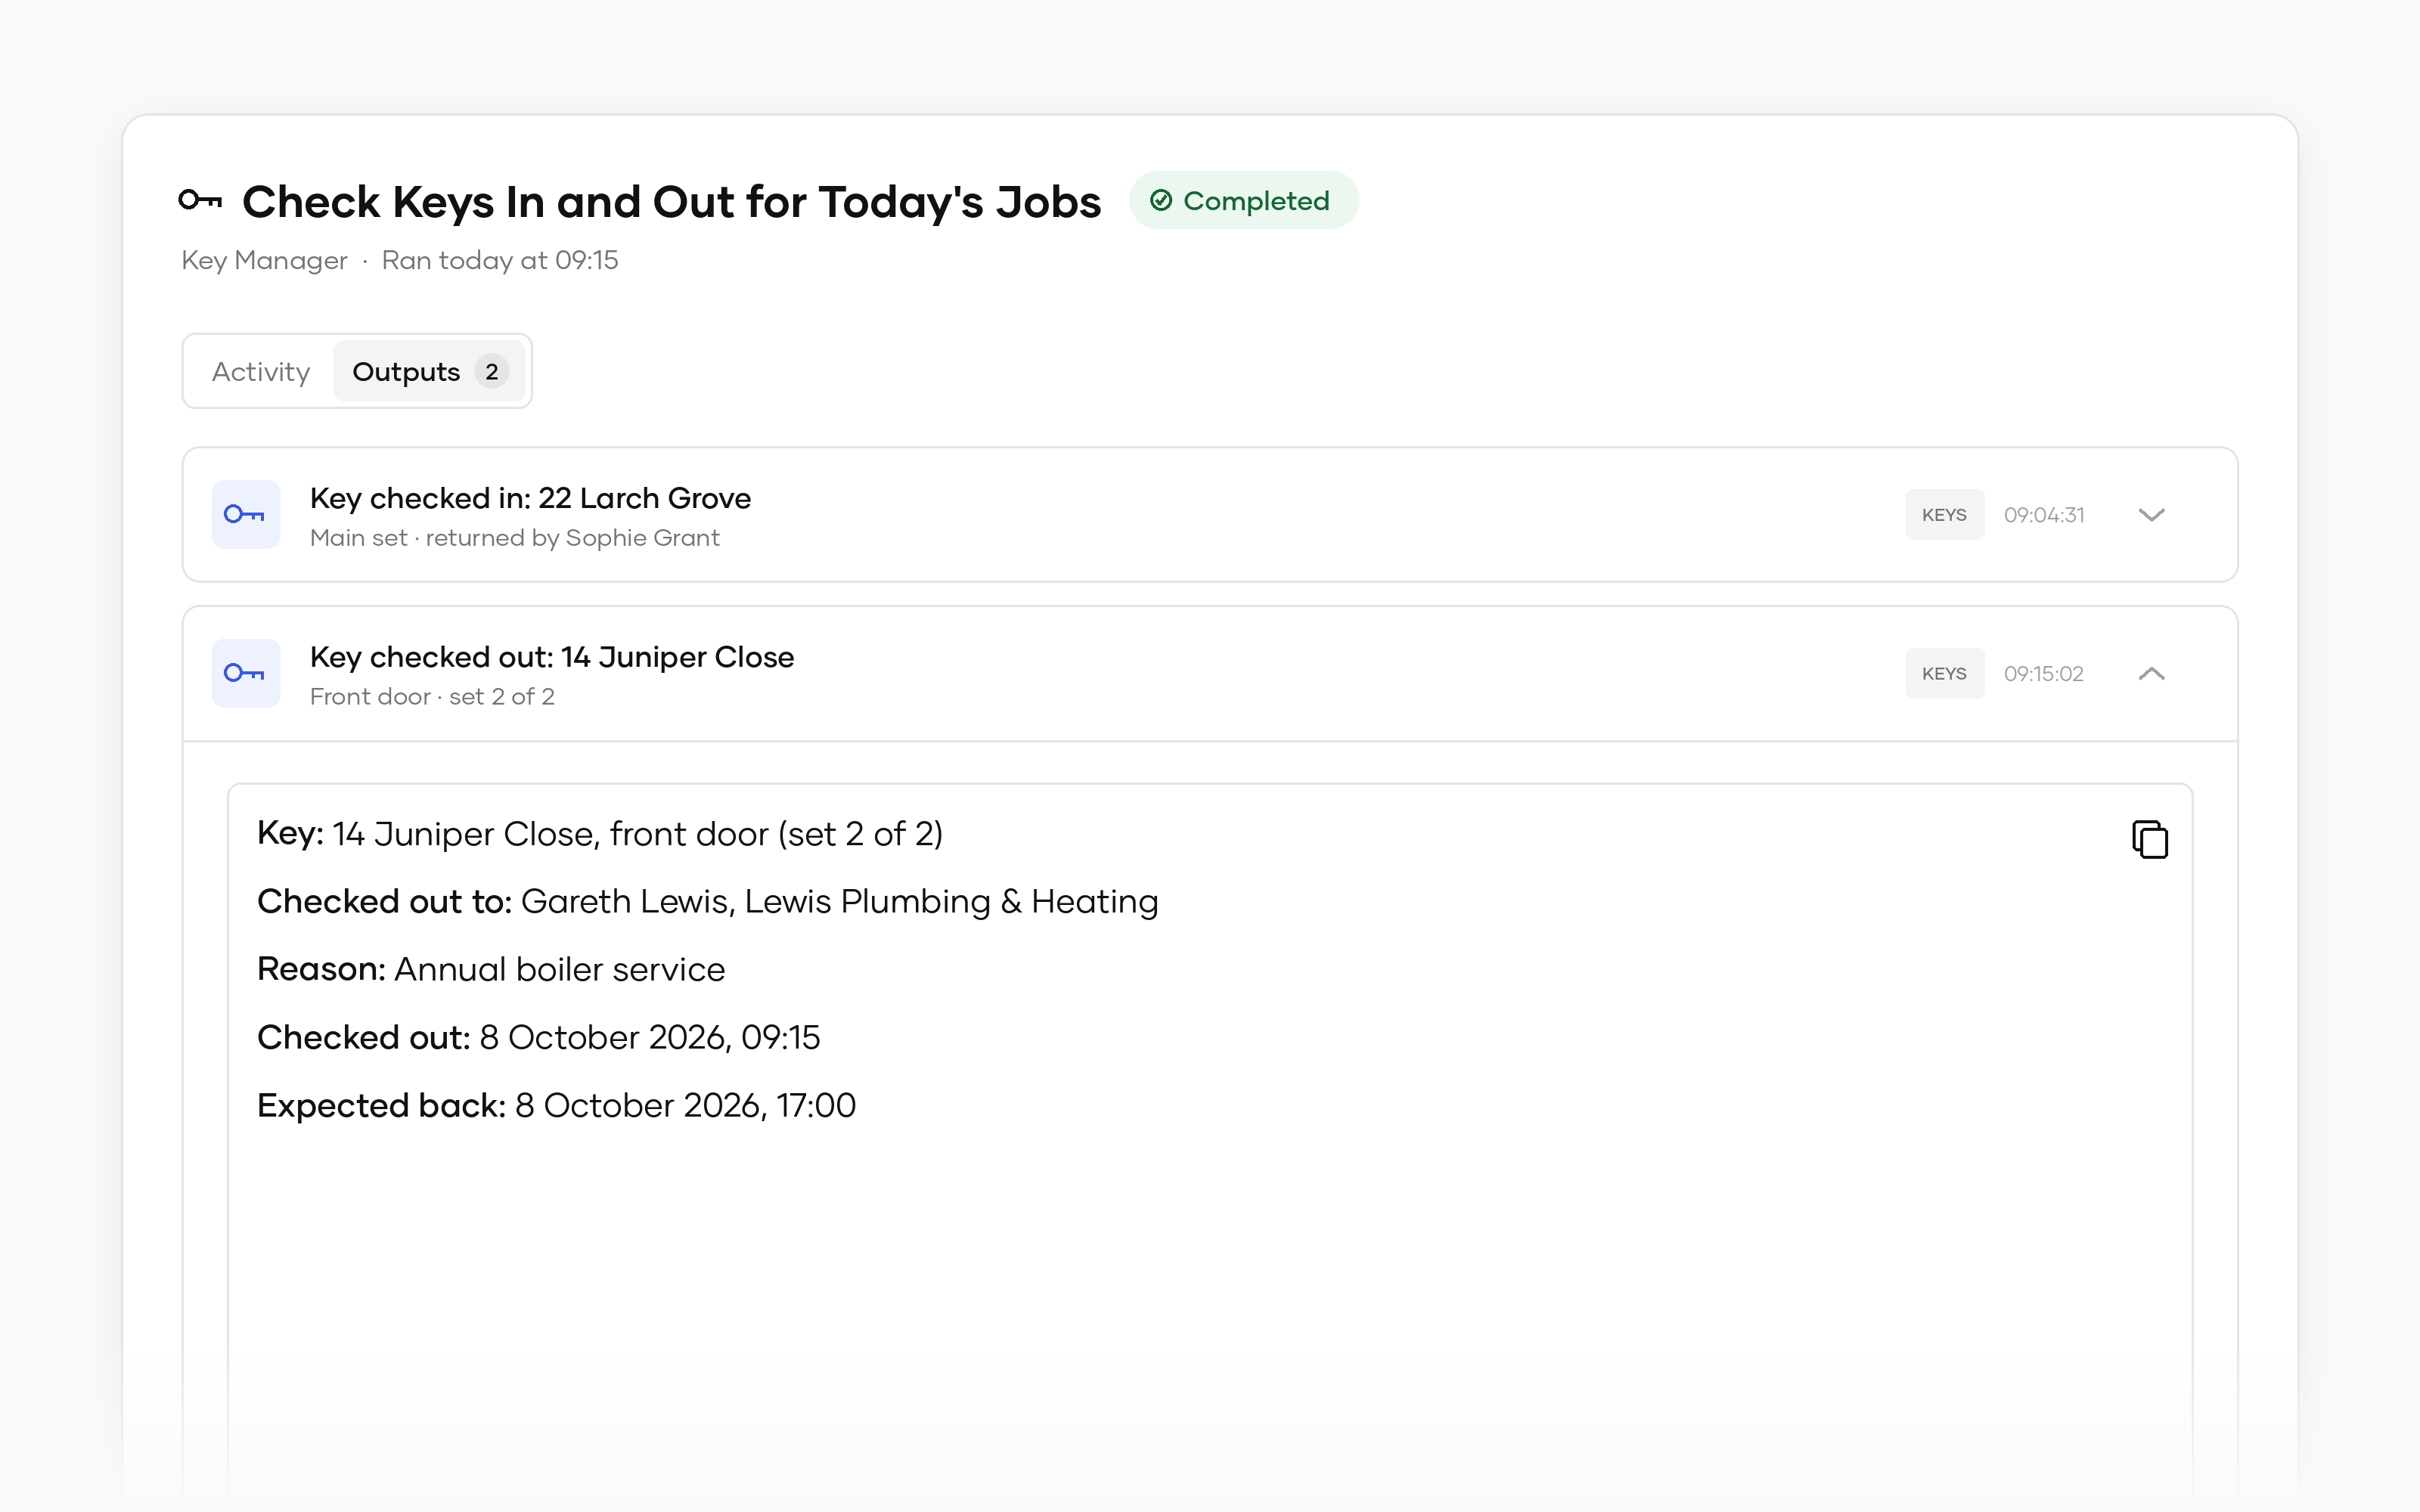This screenshot has width=2420, height=1512.
Task: Click the "Checked out to: Gareth Lewis" line
Action: [708, 901]
